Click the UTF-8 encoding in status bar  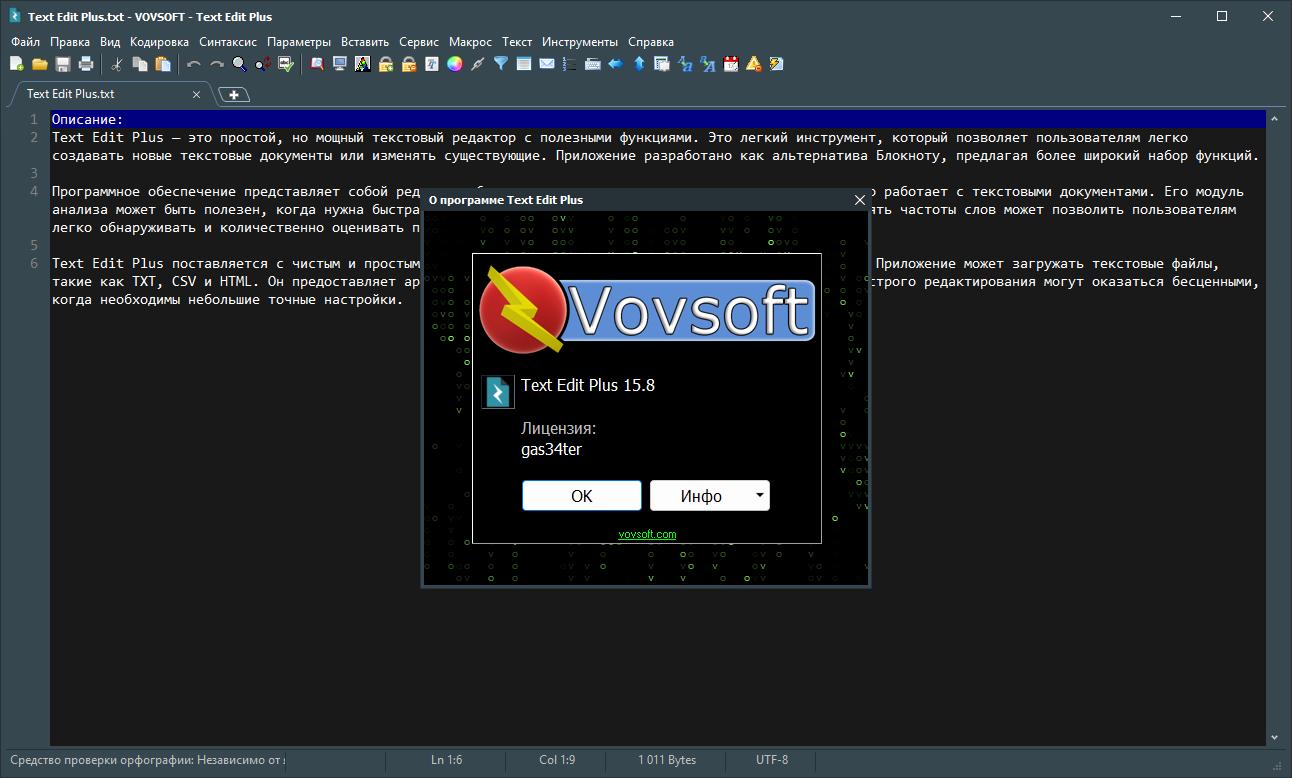(772, 760)
